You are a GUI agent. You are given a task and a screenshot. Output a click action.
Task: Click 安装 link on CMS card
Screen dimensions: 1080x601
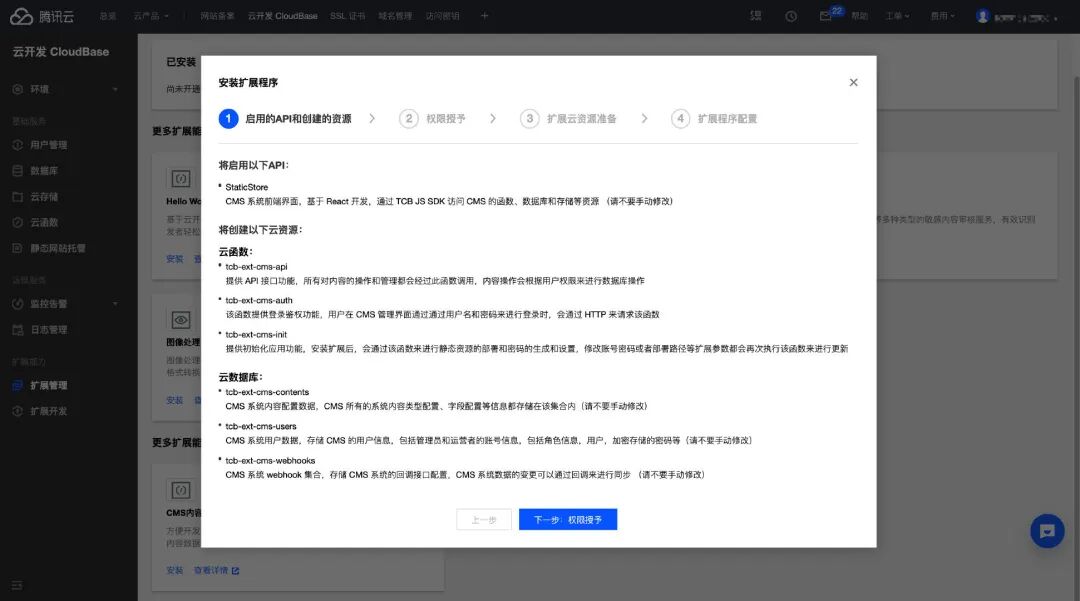point(175,570)
